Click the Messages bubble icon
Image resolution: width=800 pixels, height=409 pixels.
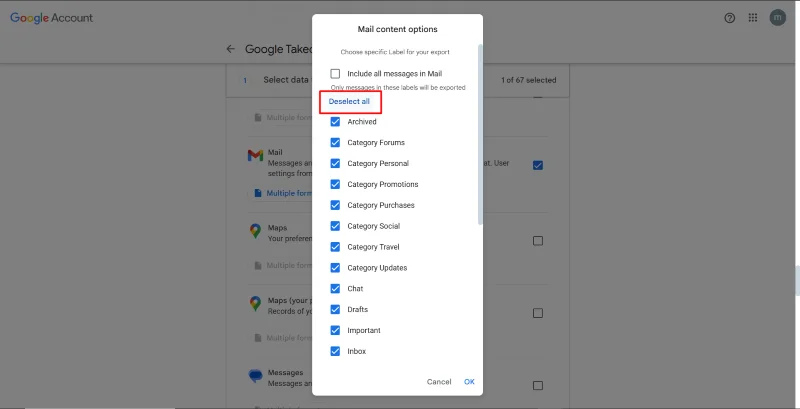(255, 376)
